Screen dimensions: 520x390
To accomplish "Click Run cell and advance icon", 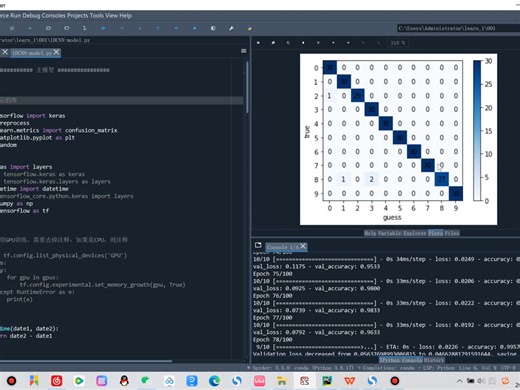I will (x=67, y=28).
